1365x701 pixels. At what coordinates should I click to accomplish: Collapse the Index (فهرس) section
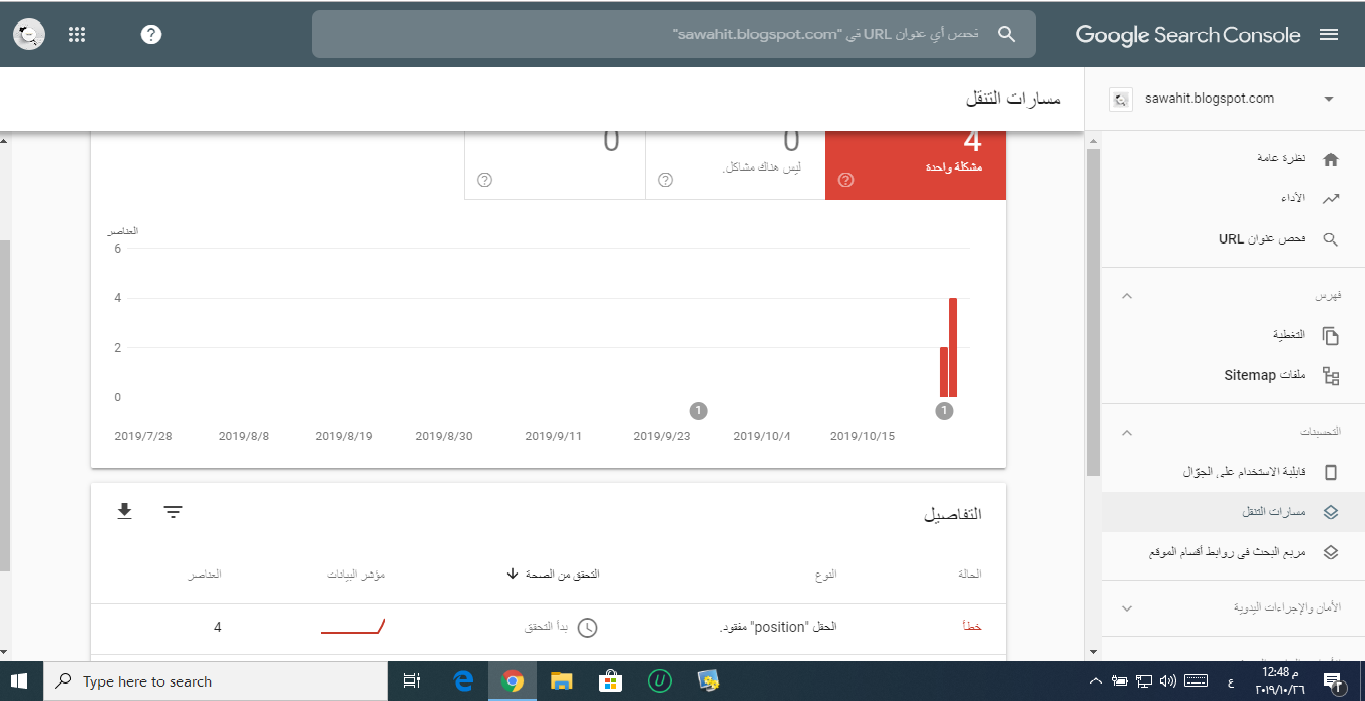tap(1127, 296)
